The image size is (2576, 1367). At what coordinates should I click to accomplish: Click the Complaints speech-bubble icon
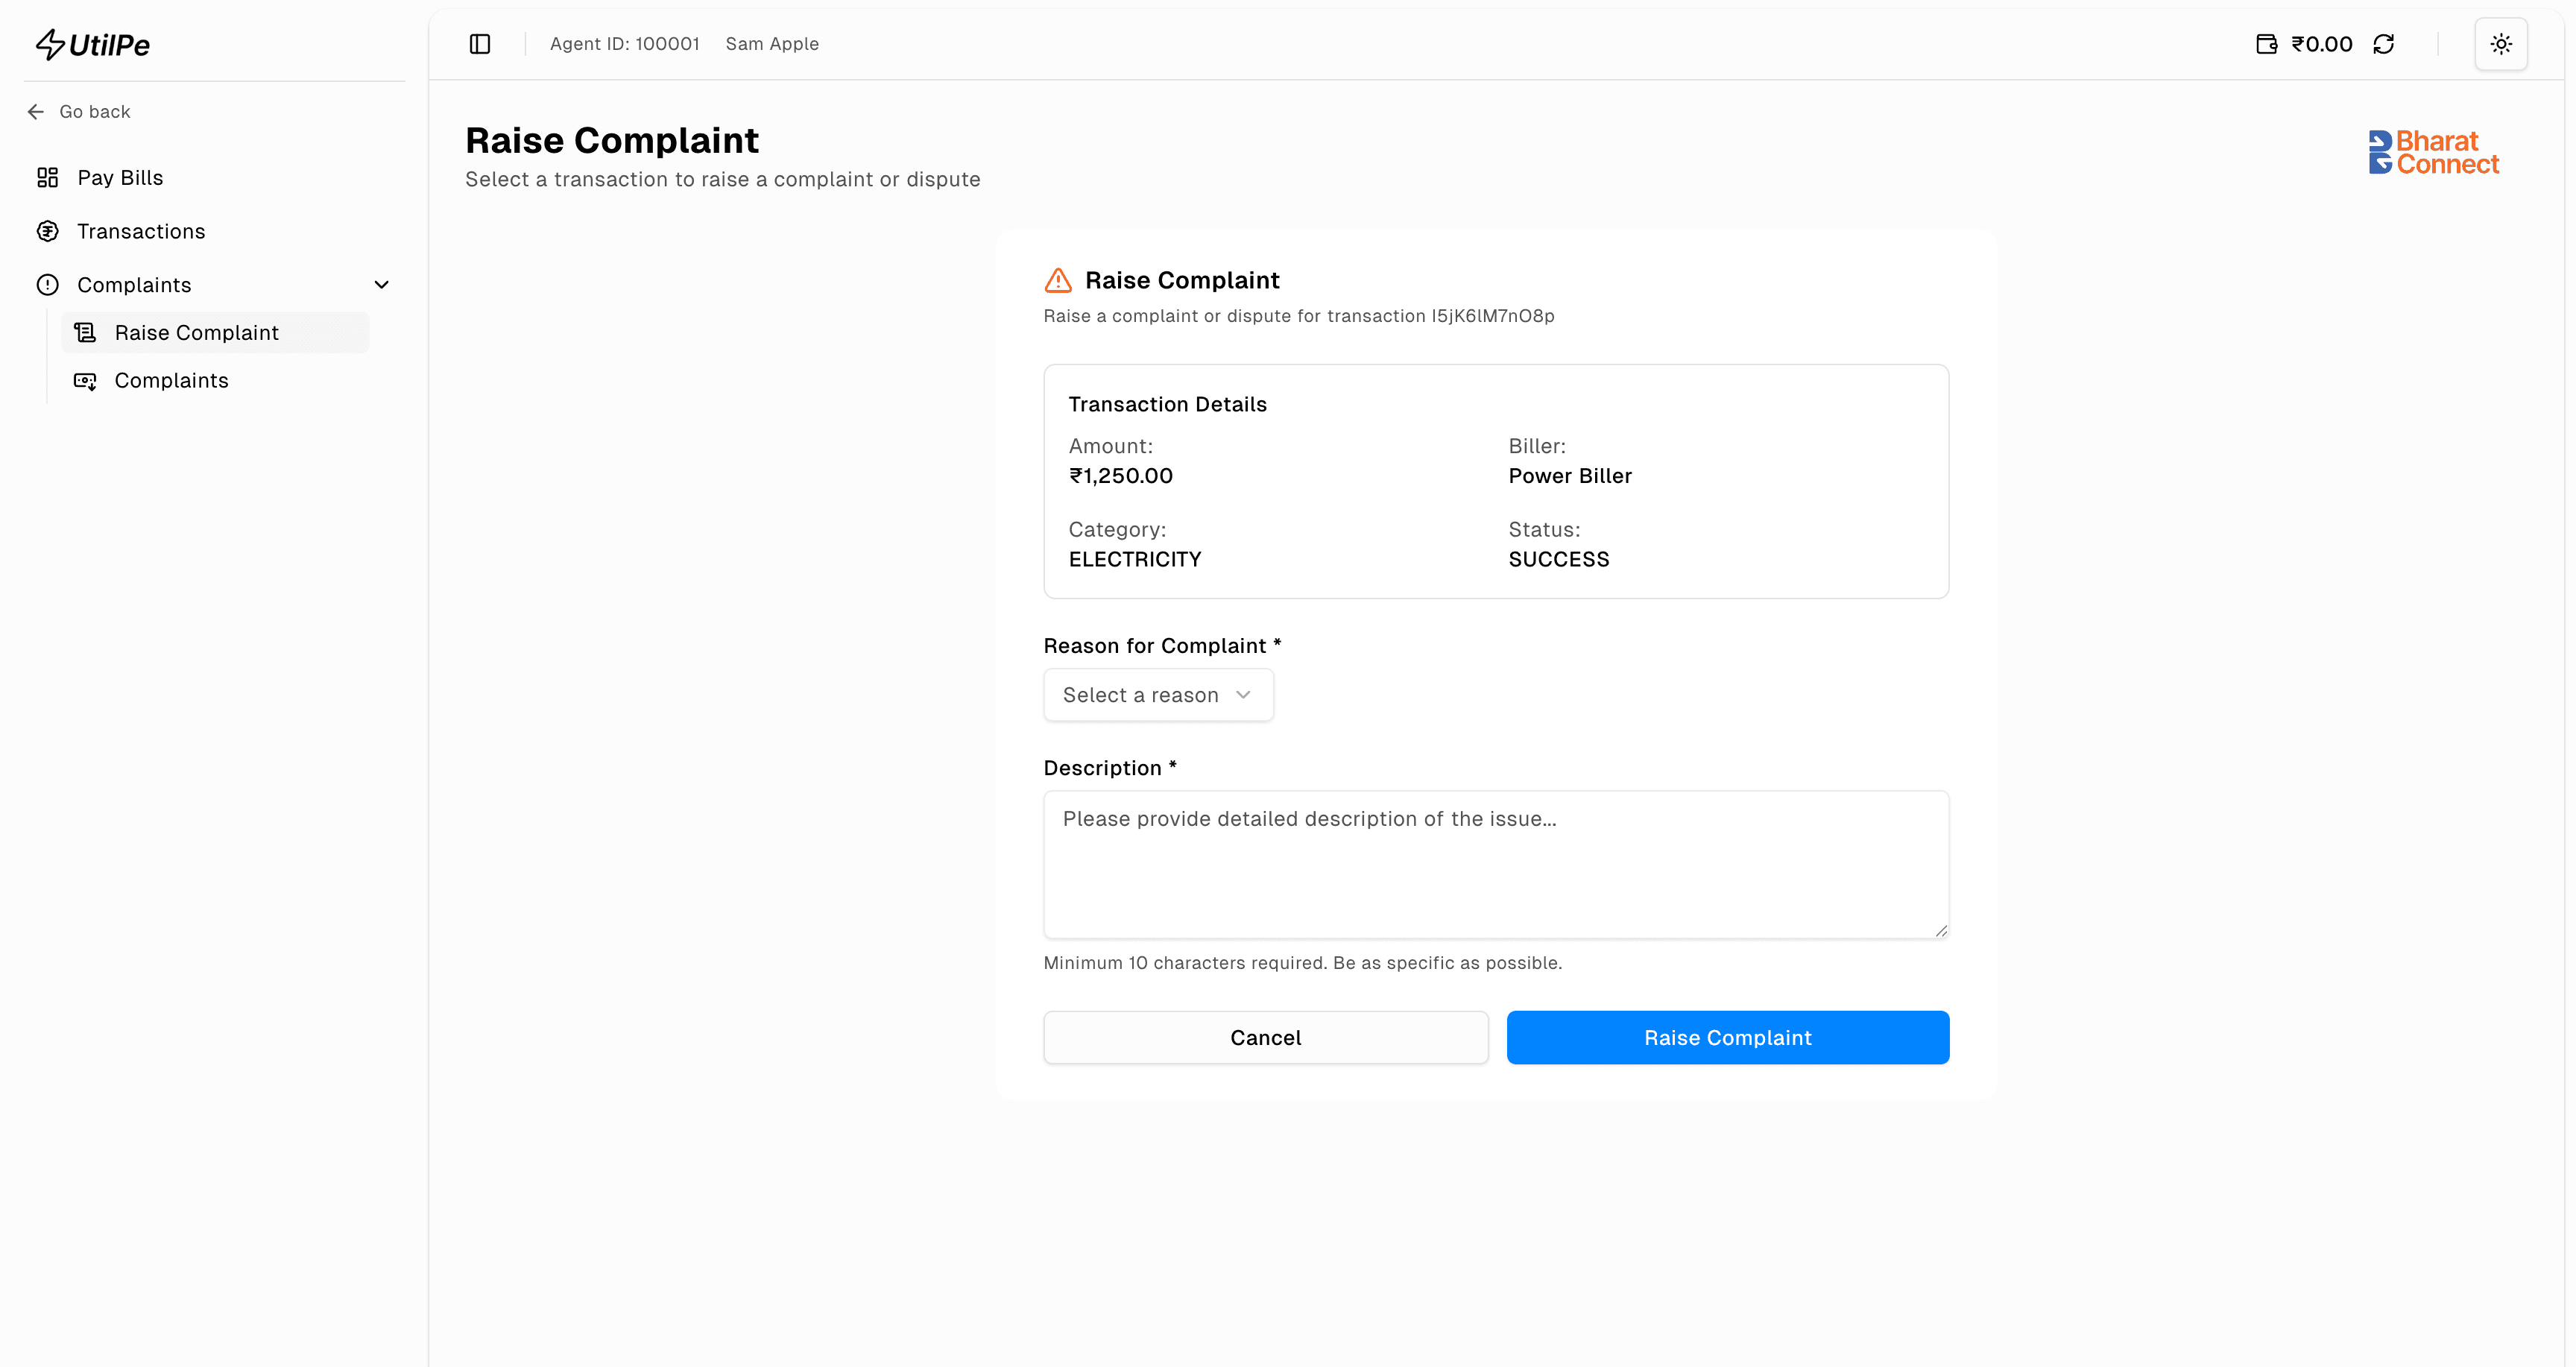point(85,381)
